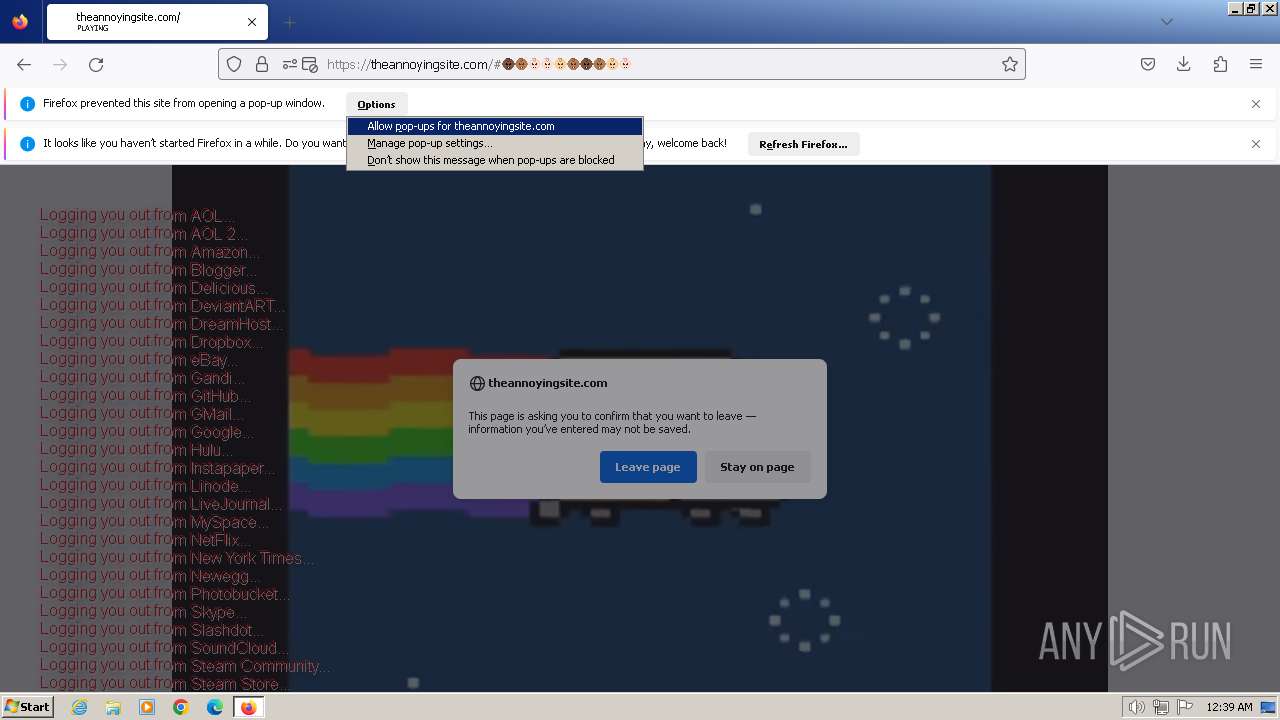Select Allow pop-ups for theannoyingsite.com
1280x720 pixels.
click(495, 126)
